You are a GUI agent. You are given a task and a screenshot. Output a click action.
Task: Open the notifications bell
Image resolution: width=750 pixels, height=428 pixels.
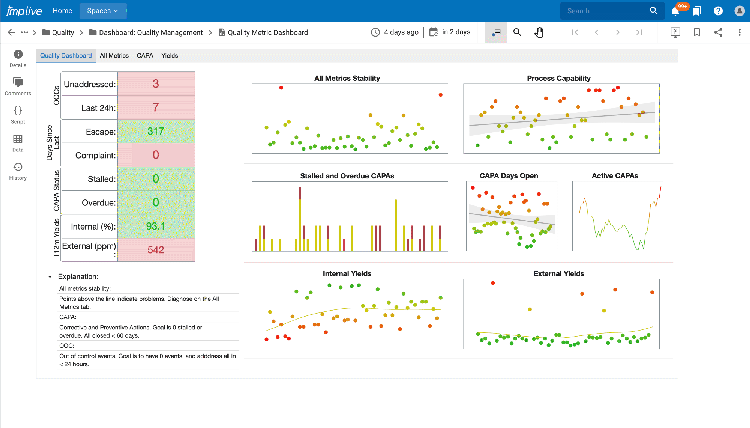[x=675, y=11]
